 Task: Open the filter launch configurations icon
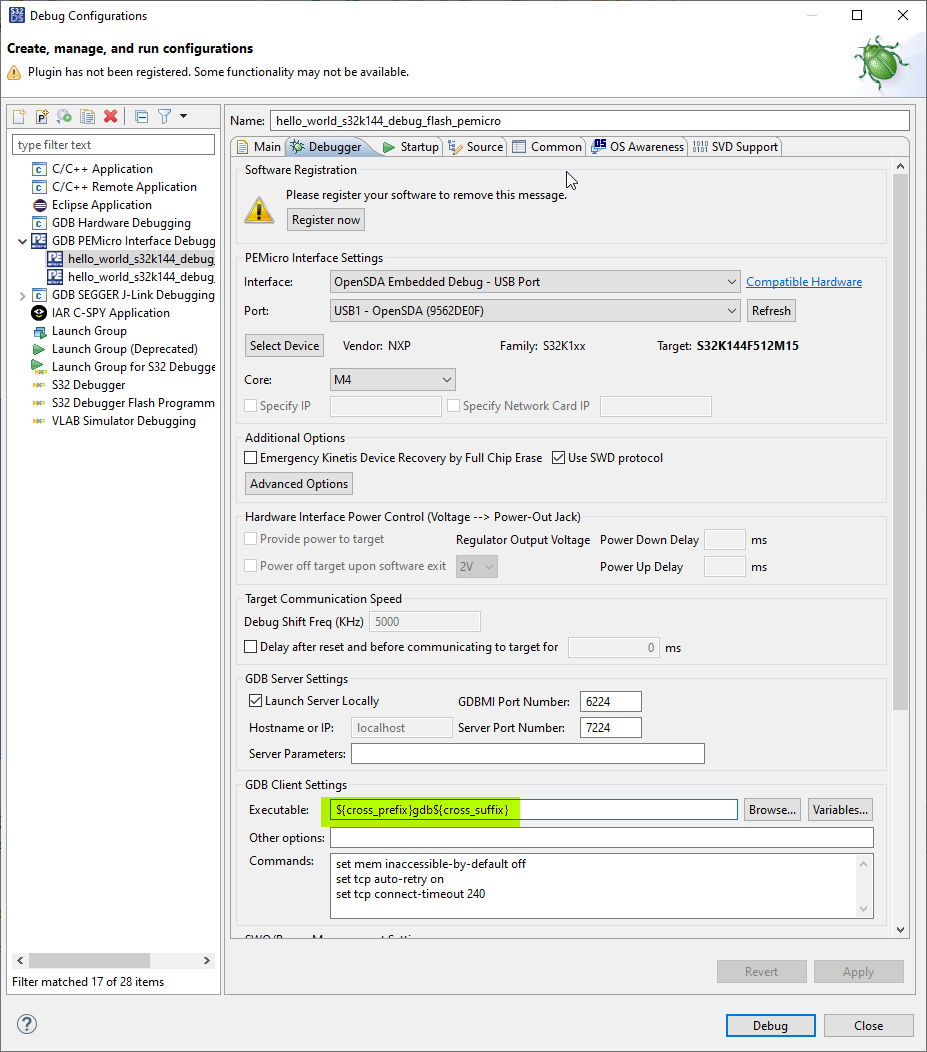tap(163, 116)
